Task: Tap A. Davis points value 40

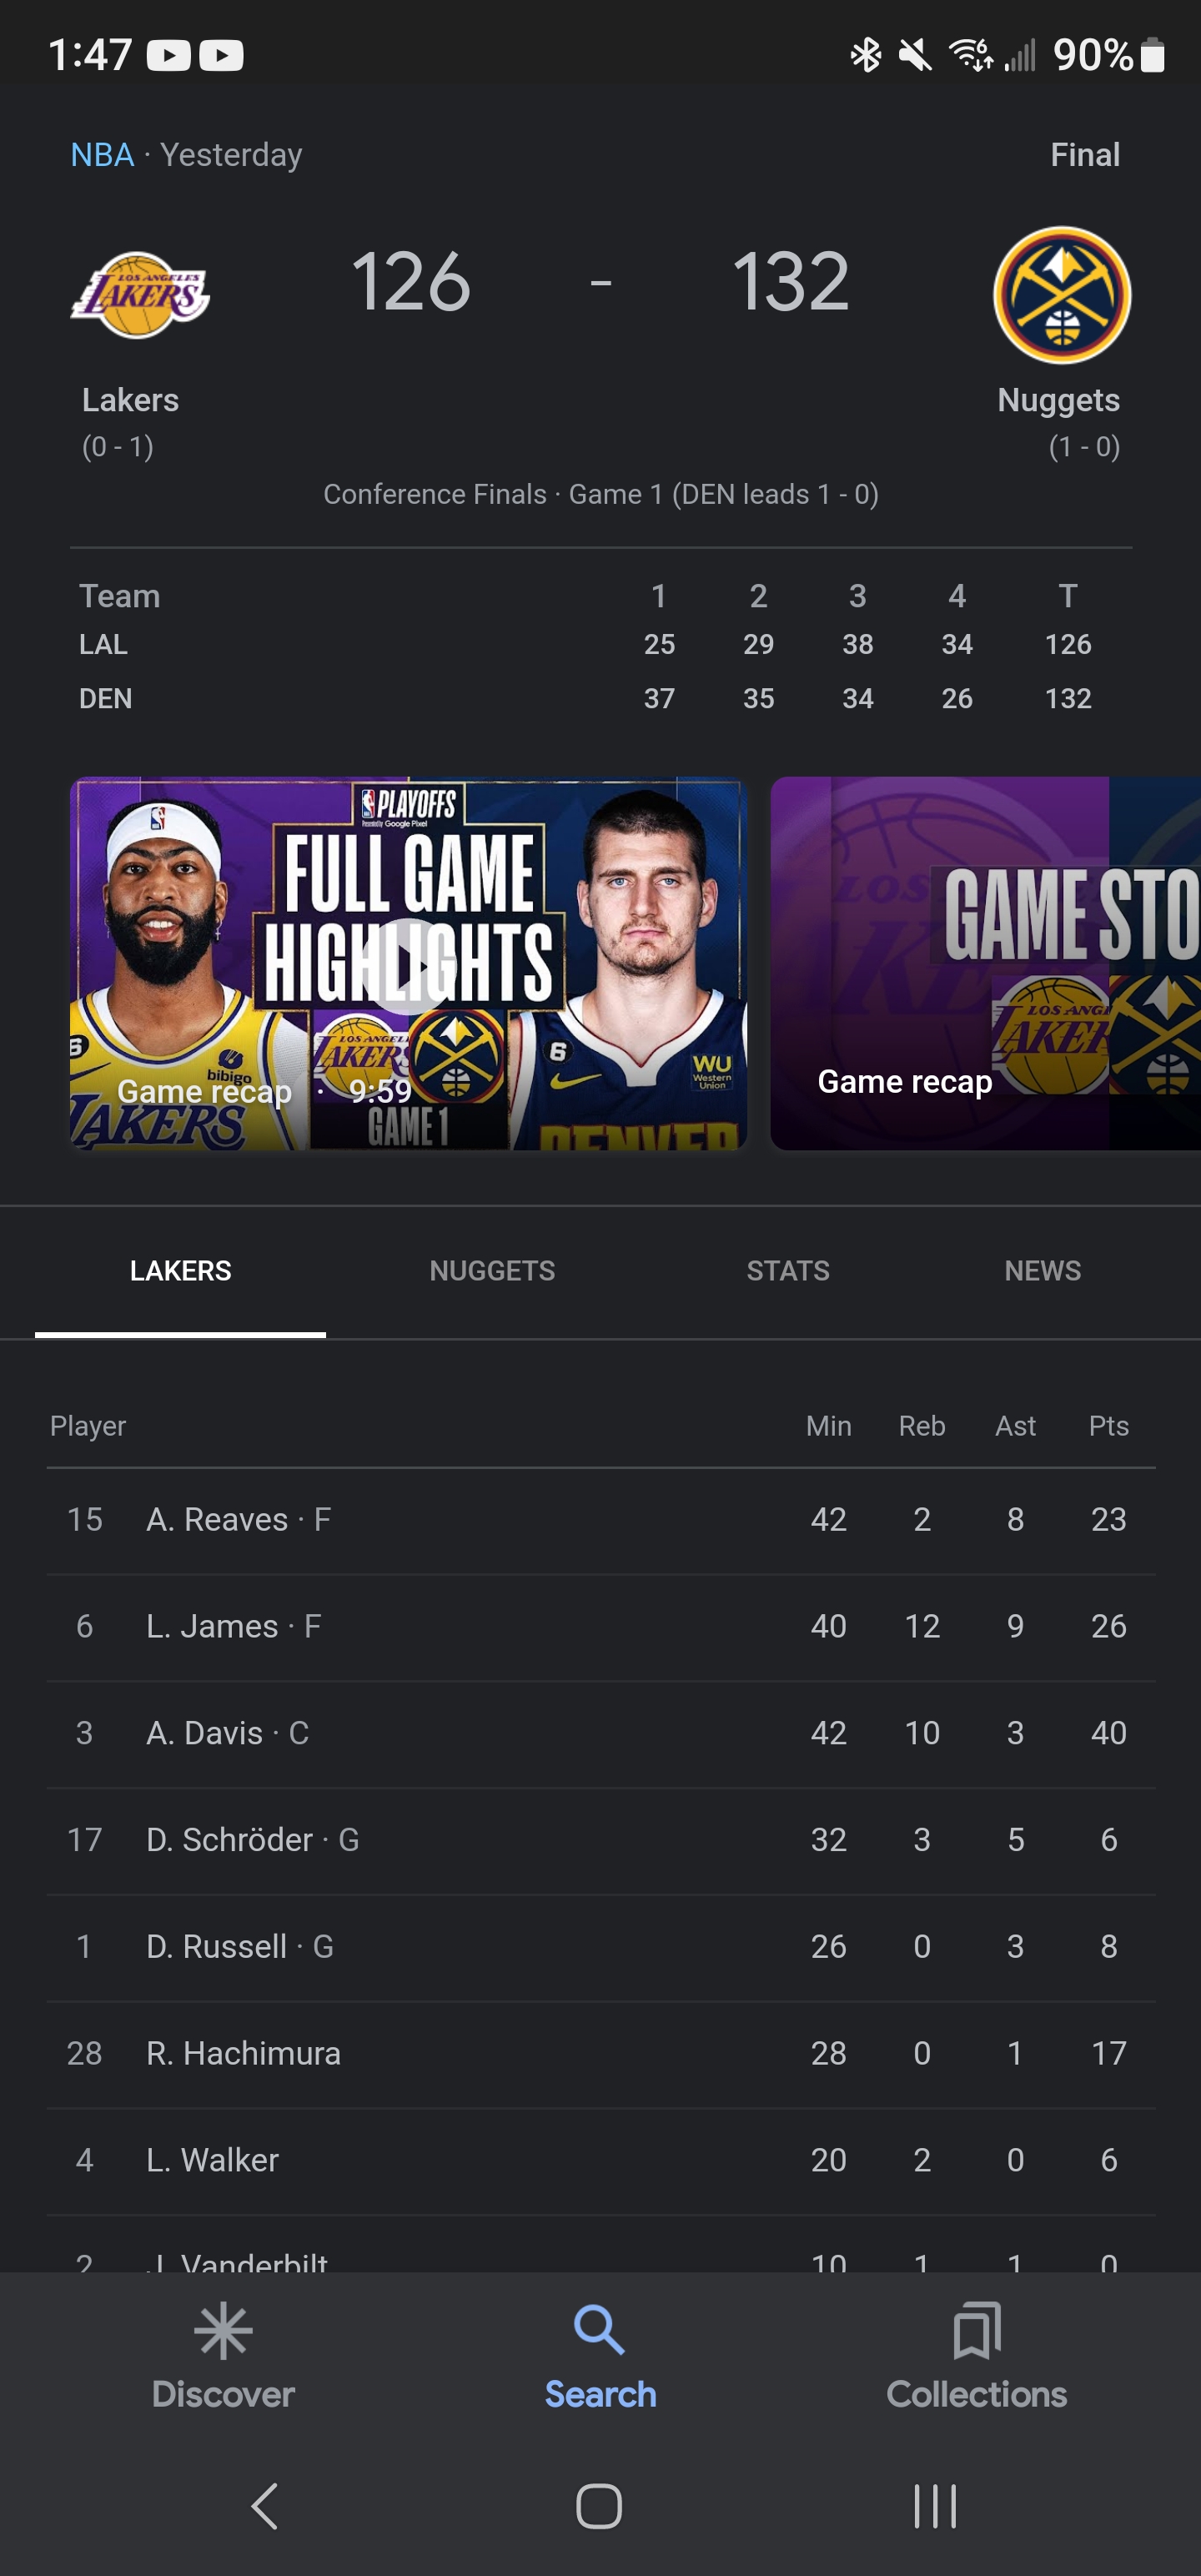Action: pyautogui.click(x=1108, y=1734)
